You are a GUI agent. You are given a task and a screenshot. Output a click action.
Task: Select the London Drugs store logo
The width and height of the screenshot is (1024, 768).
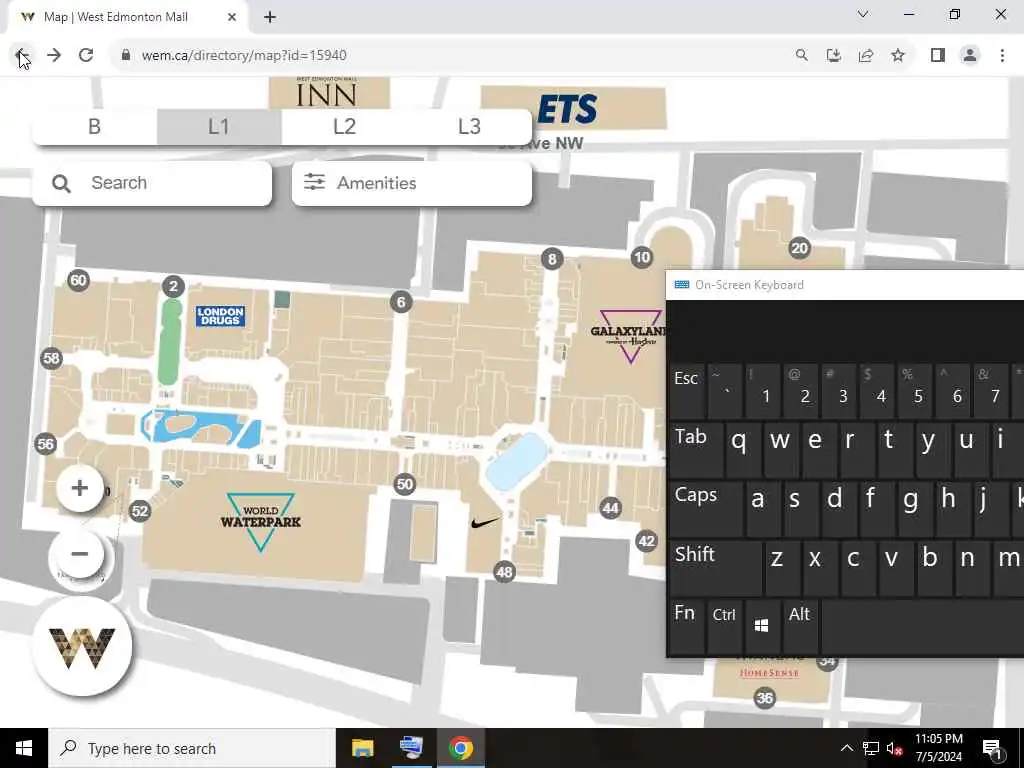pyautogui.click(x=220, y=316)
